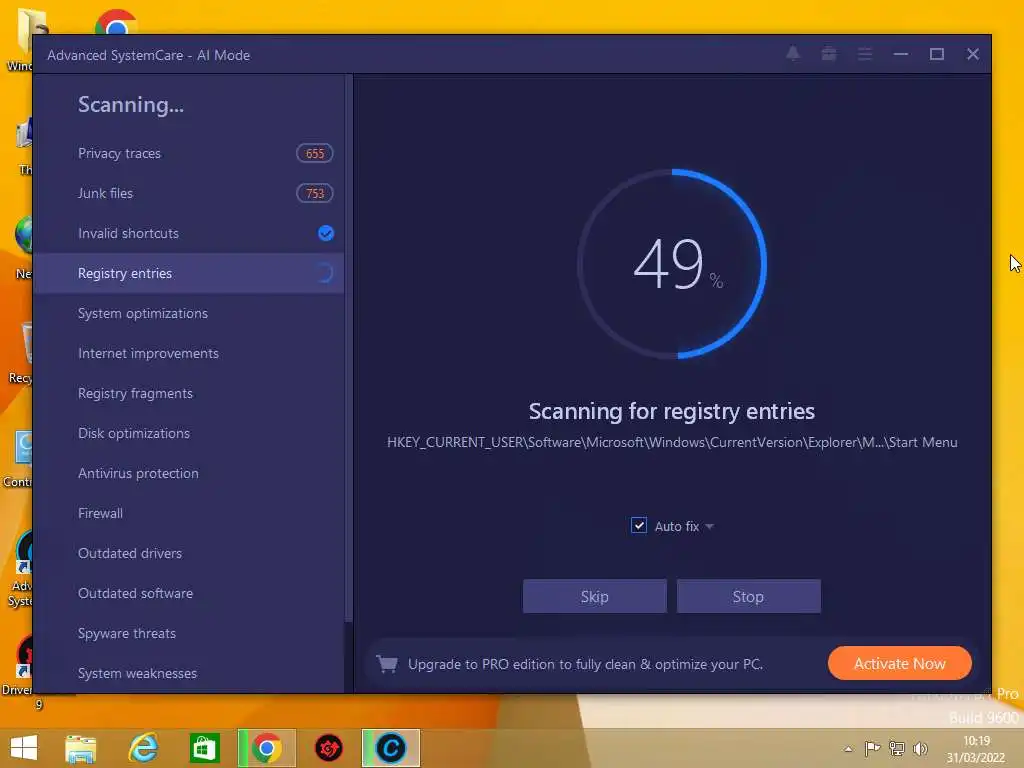Launch Internet Explorer from the taskbar
The height and width of the screenshot is (768, 1024).
point(143,748)
